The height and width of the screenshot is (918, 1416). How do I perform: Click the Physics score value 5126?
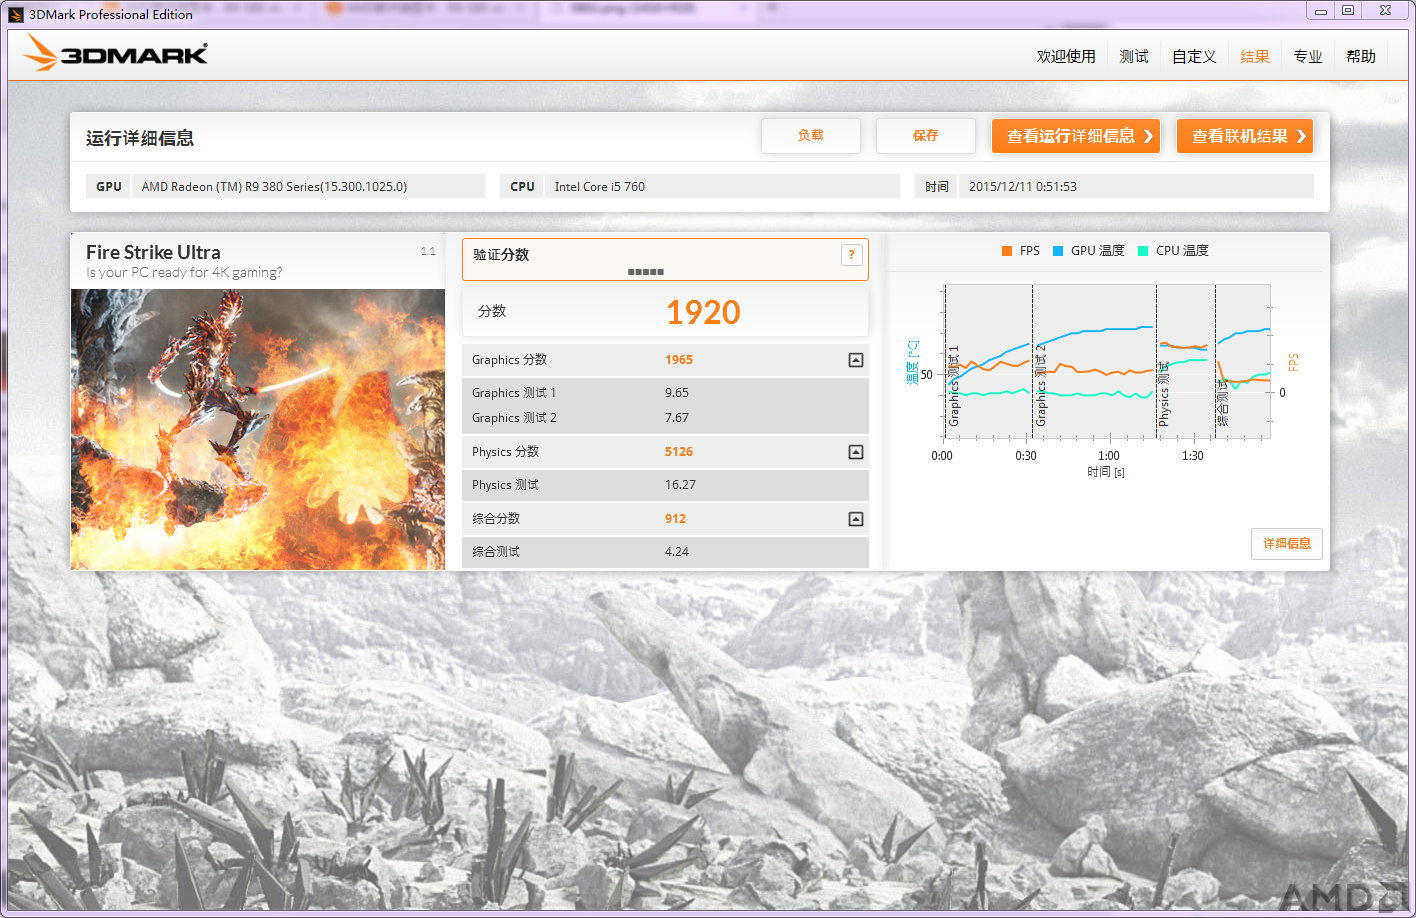point(679,452)
